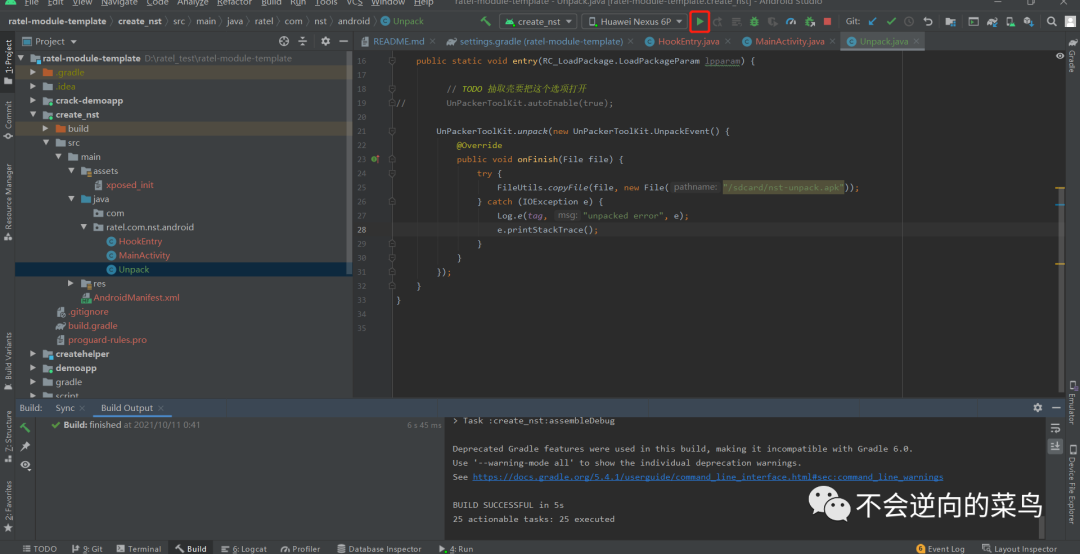This screenshot has width=1080, height=554.
Task: Open AVD Manager device icon
Action: pyautogui.click(x=1011, y=22)
